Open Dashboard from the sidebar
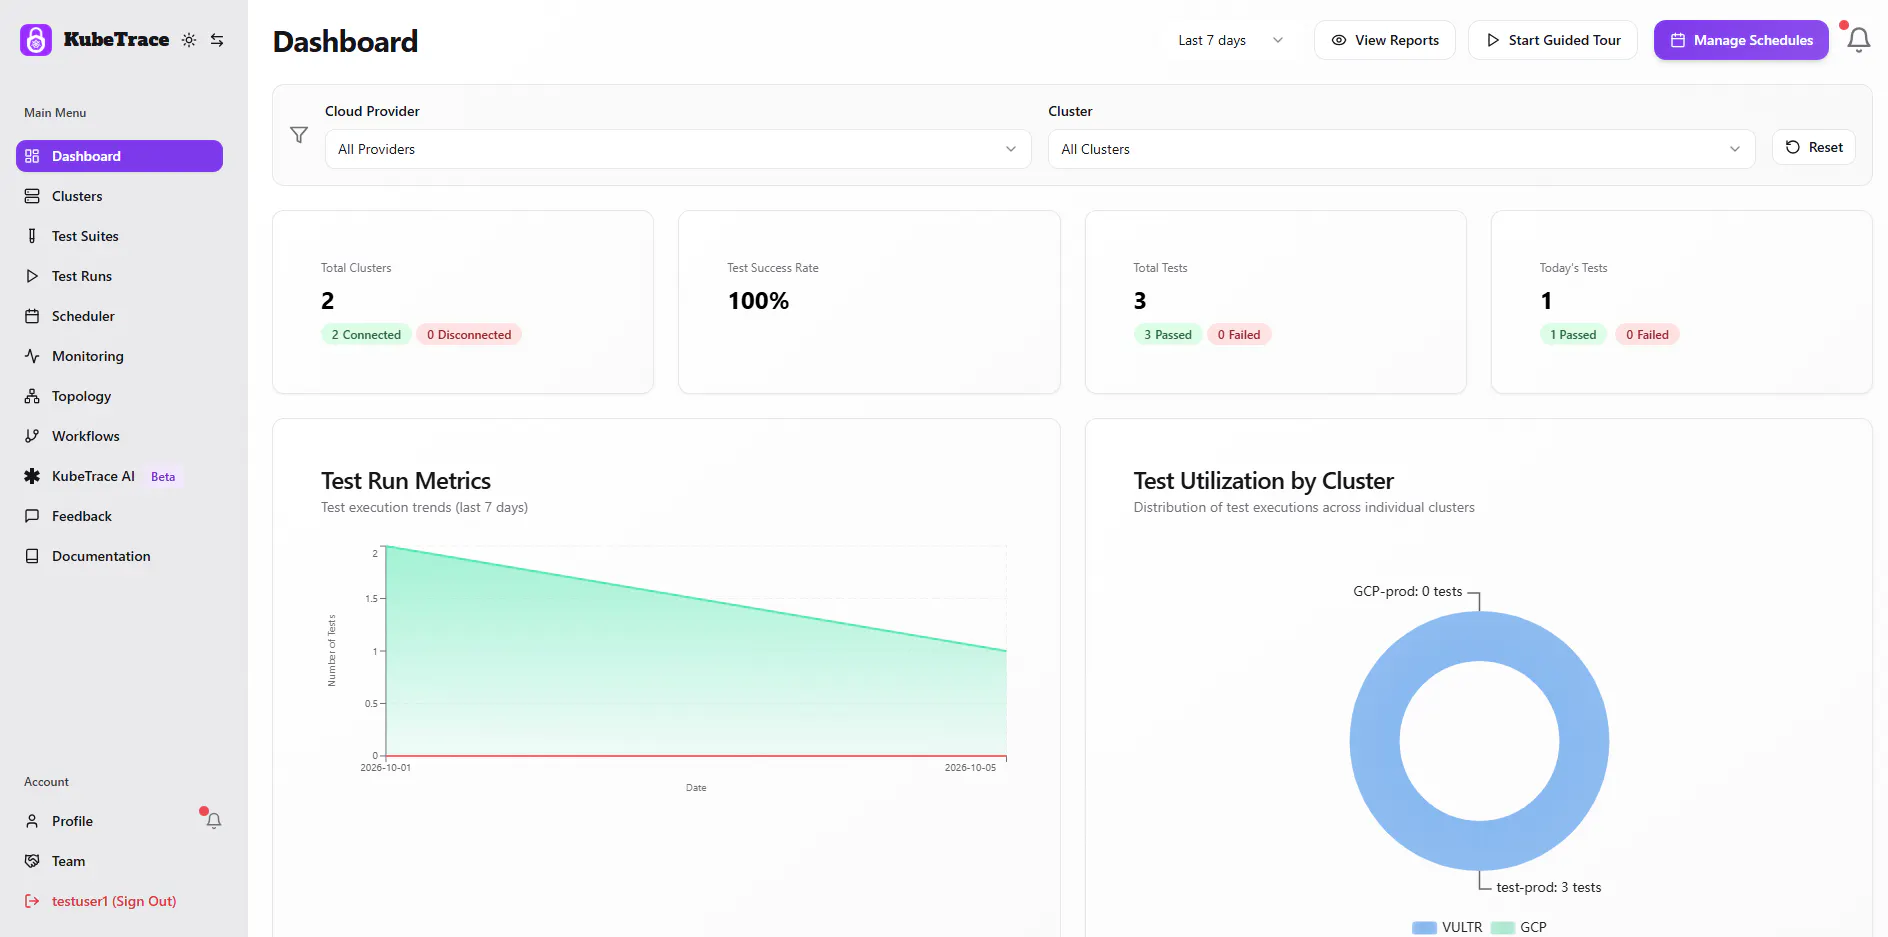 [119, 156]
